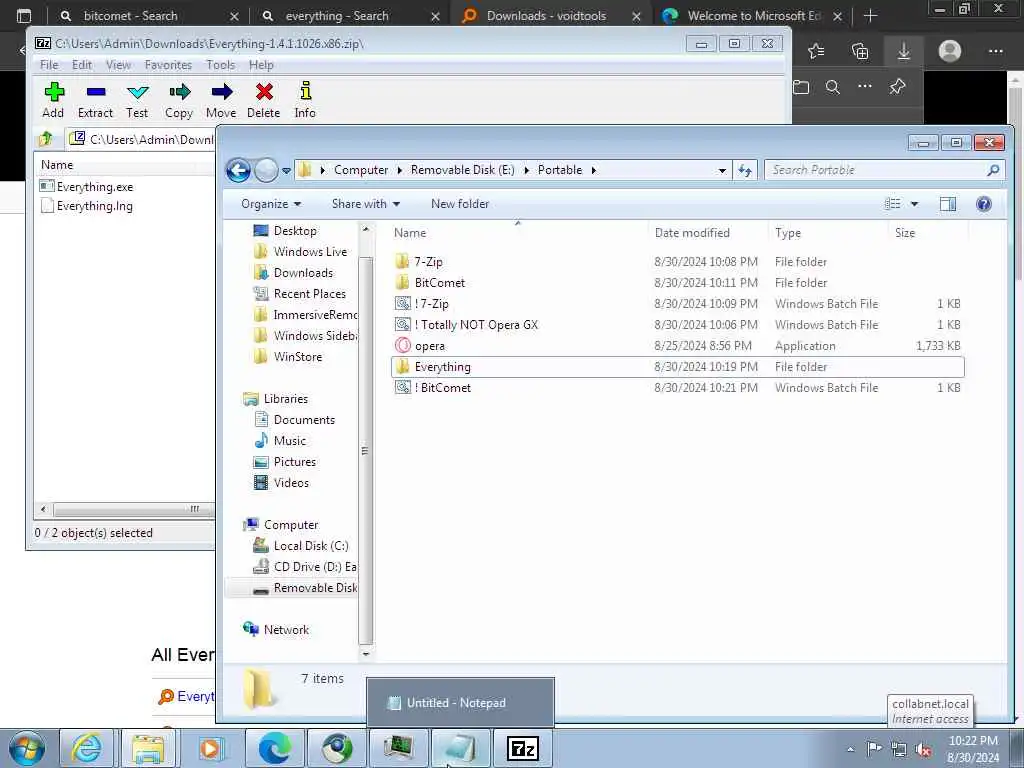Select the Move tool in 7-Zip
1024x768 pixels.
point(221,100)
